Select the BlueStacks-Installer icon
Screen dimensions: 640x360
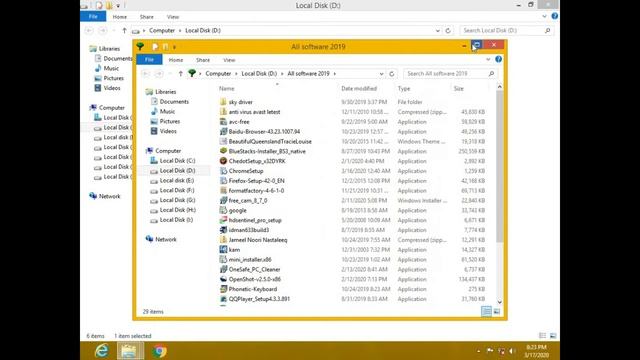pos(223,151)
